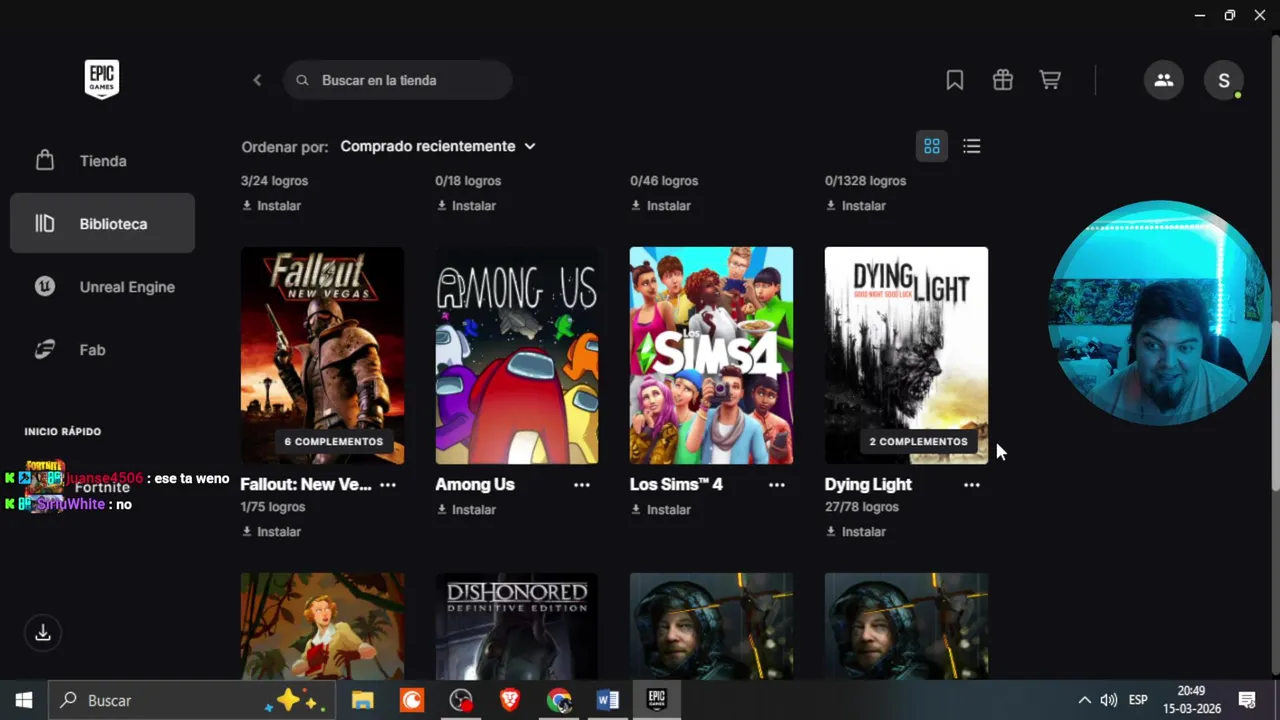Install Los Sims 4
This screenshot has height=720, width=1280.
tap(660, 510)
